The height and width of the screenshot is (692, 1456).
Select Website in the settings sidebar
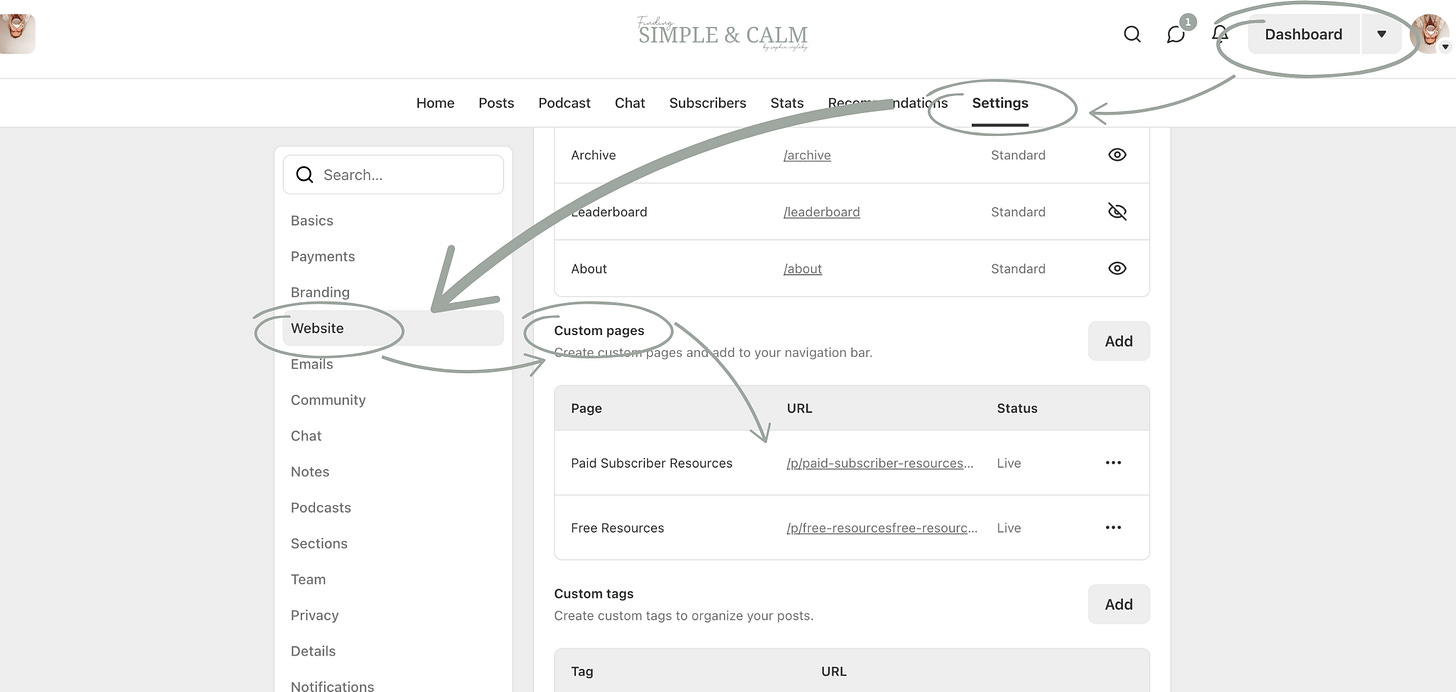click(317, 328)
